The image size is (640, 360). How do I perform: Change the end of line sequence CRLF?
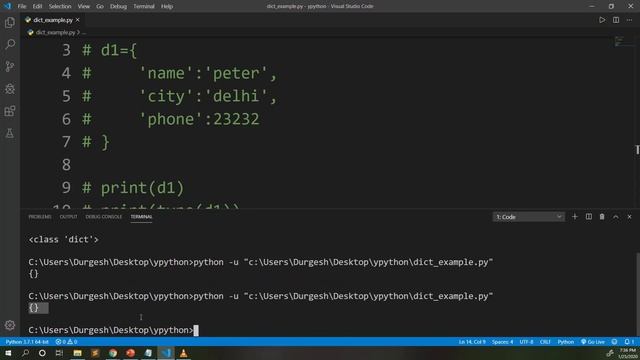point(545,342)
